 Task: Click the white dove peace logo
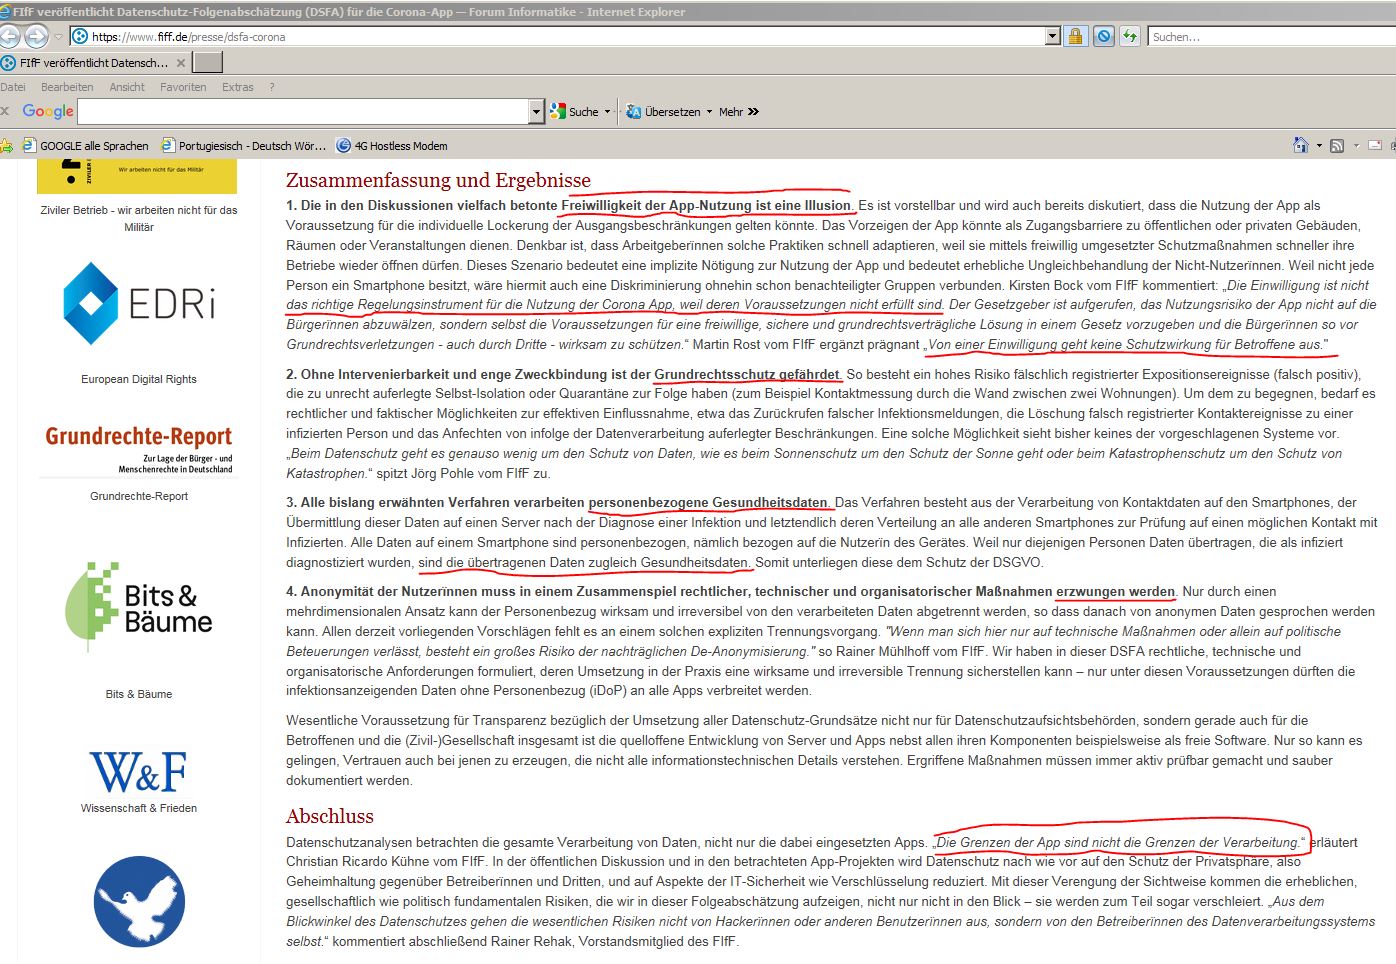click(x=139, y=901)
